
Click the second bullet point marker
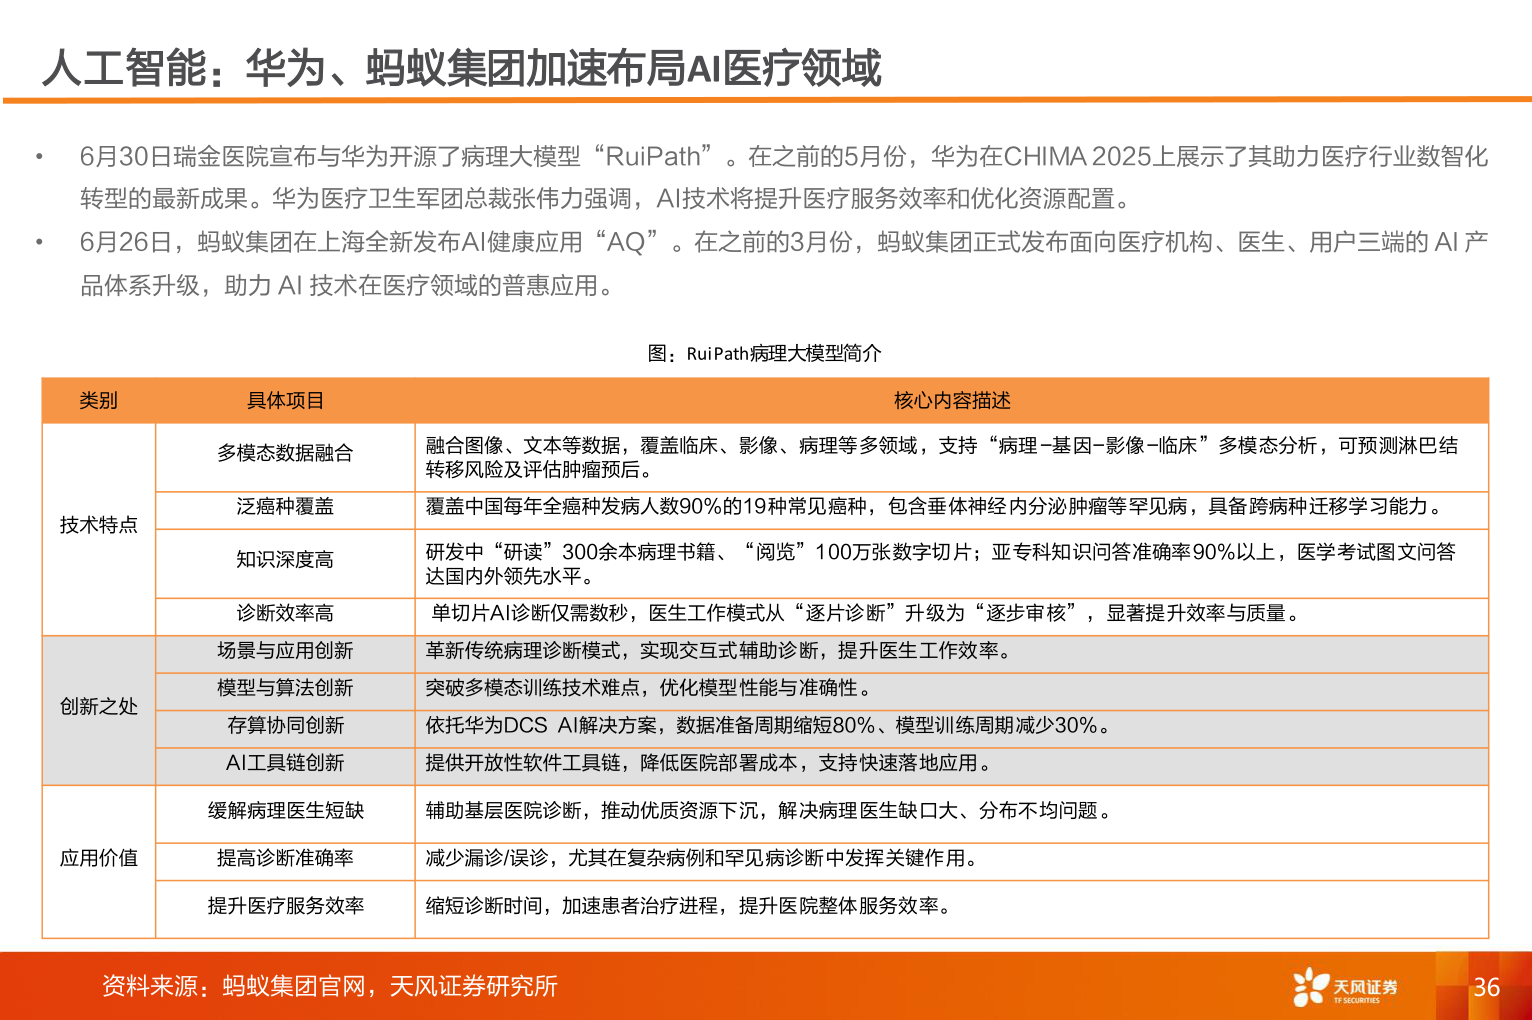(40, 240)
